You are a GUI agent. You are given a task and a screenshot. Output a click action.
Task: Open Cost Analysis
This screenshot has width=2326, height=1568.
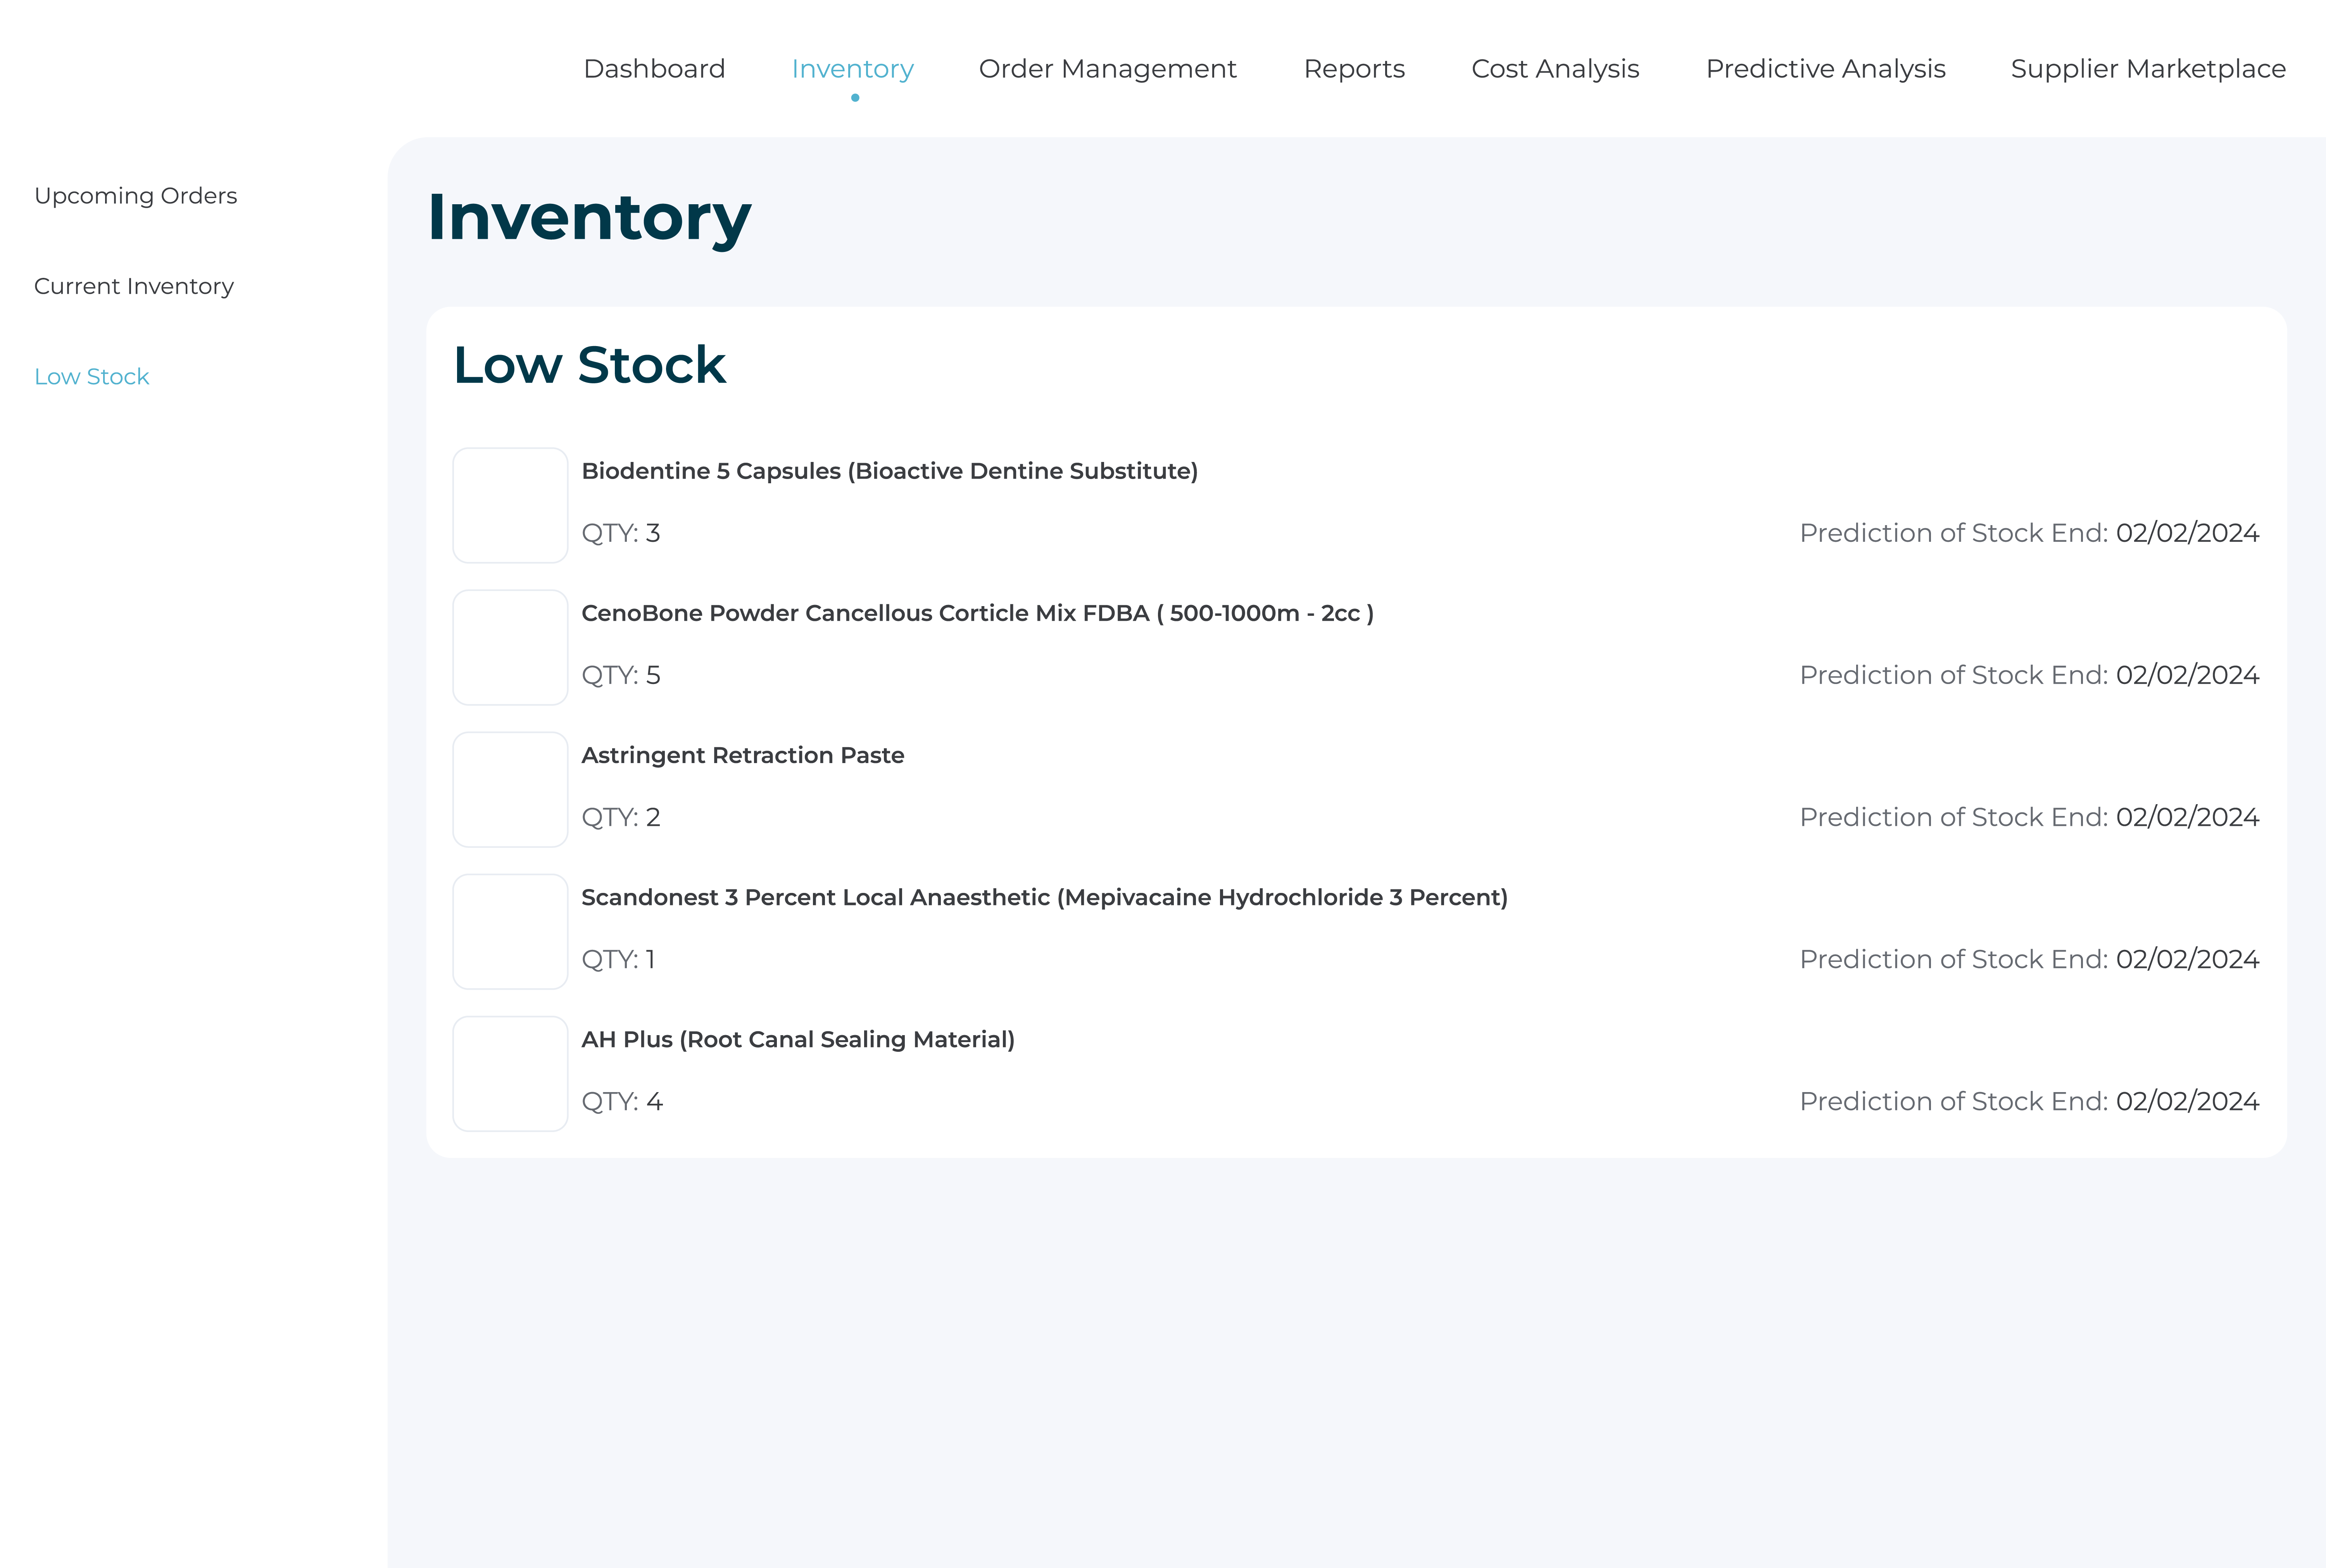(x=1555, y=68)
